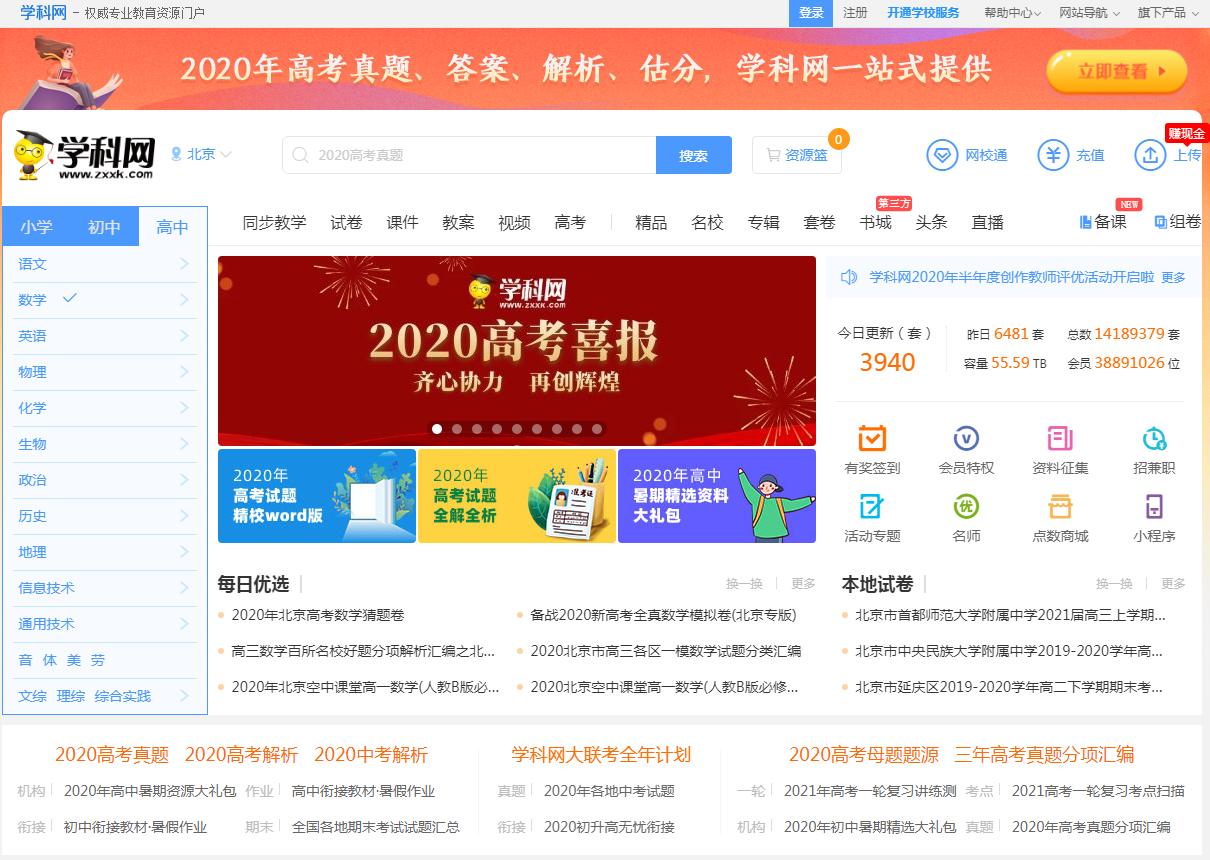Open the 点数商城 points mall
The height and width of the screenshot is (860, 1210).
[1059, 516]
